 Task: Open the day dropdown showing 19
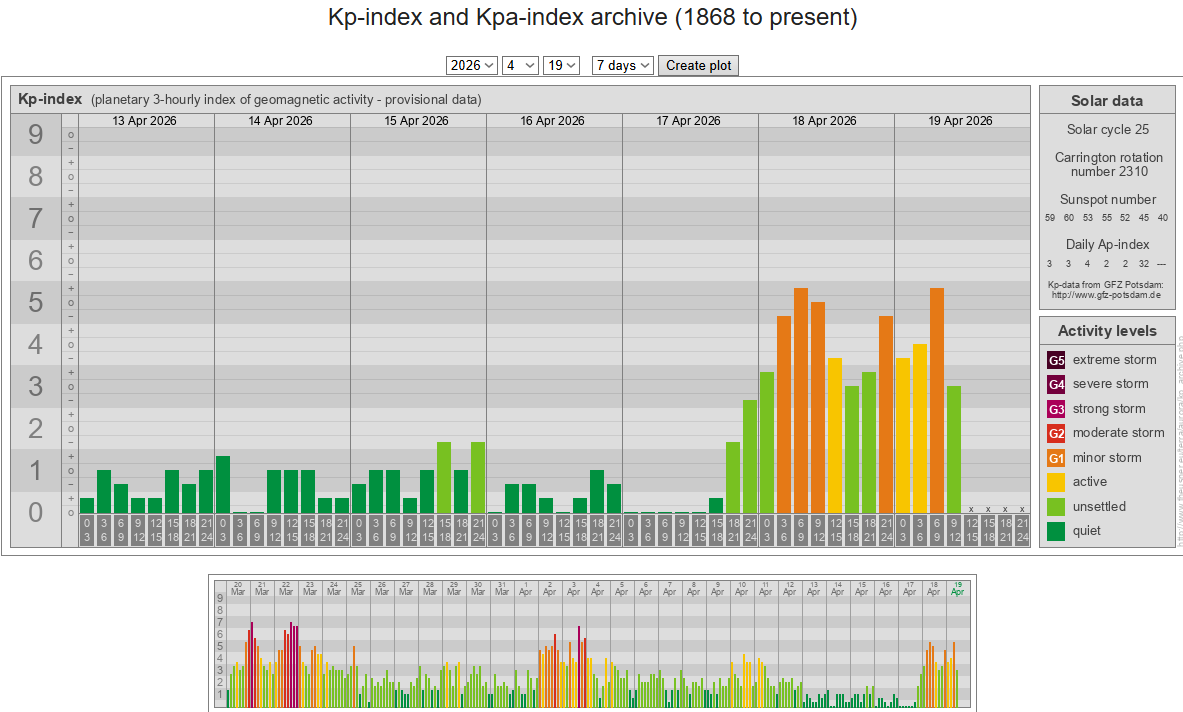coord(561,65)
